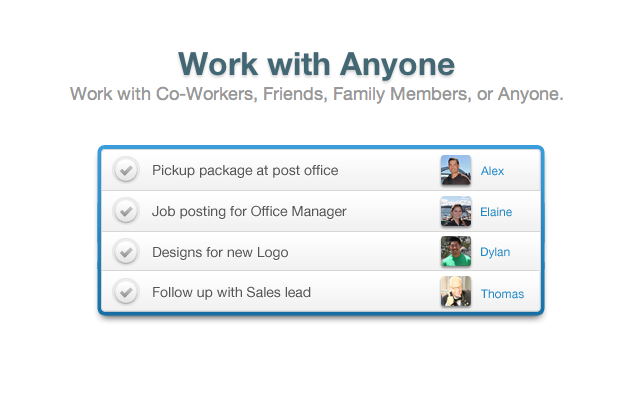Viewport: 640px width, 400px height.
Task: Open the Designs for new Logo task
Action: click(x=220, y=252)
